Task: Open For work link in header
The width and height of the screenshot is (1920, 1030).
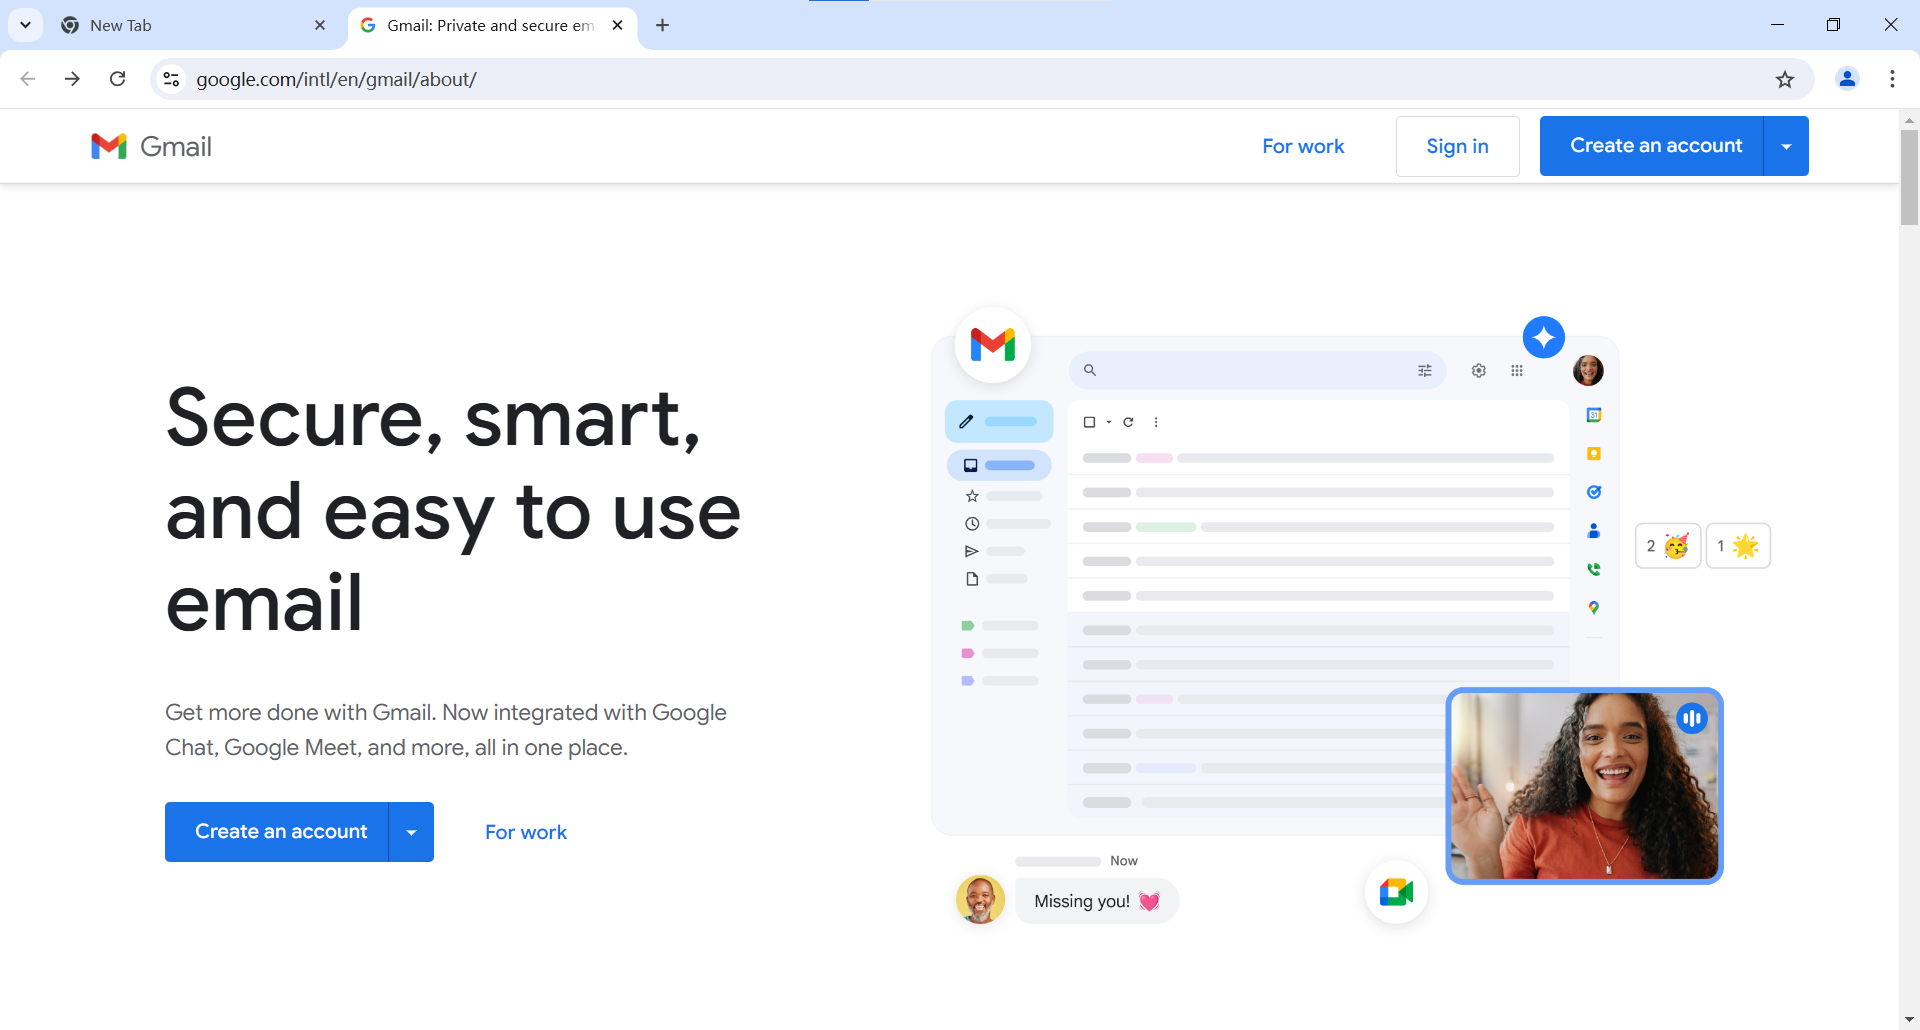Action: coord(1303,146)
